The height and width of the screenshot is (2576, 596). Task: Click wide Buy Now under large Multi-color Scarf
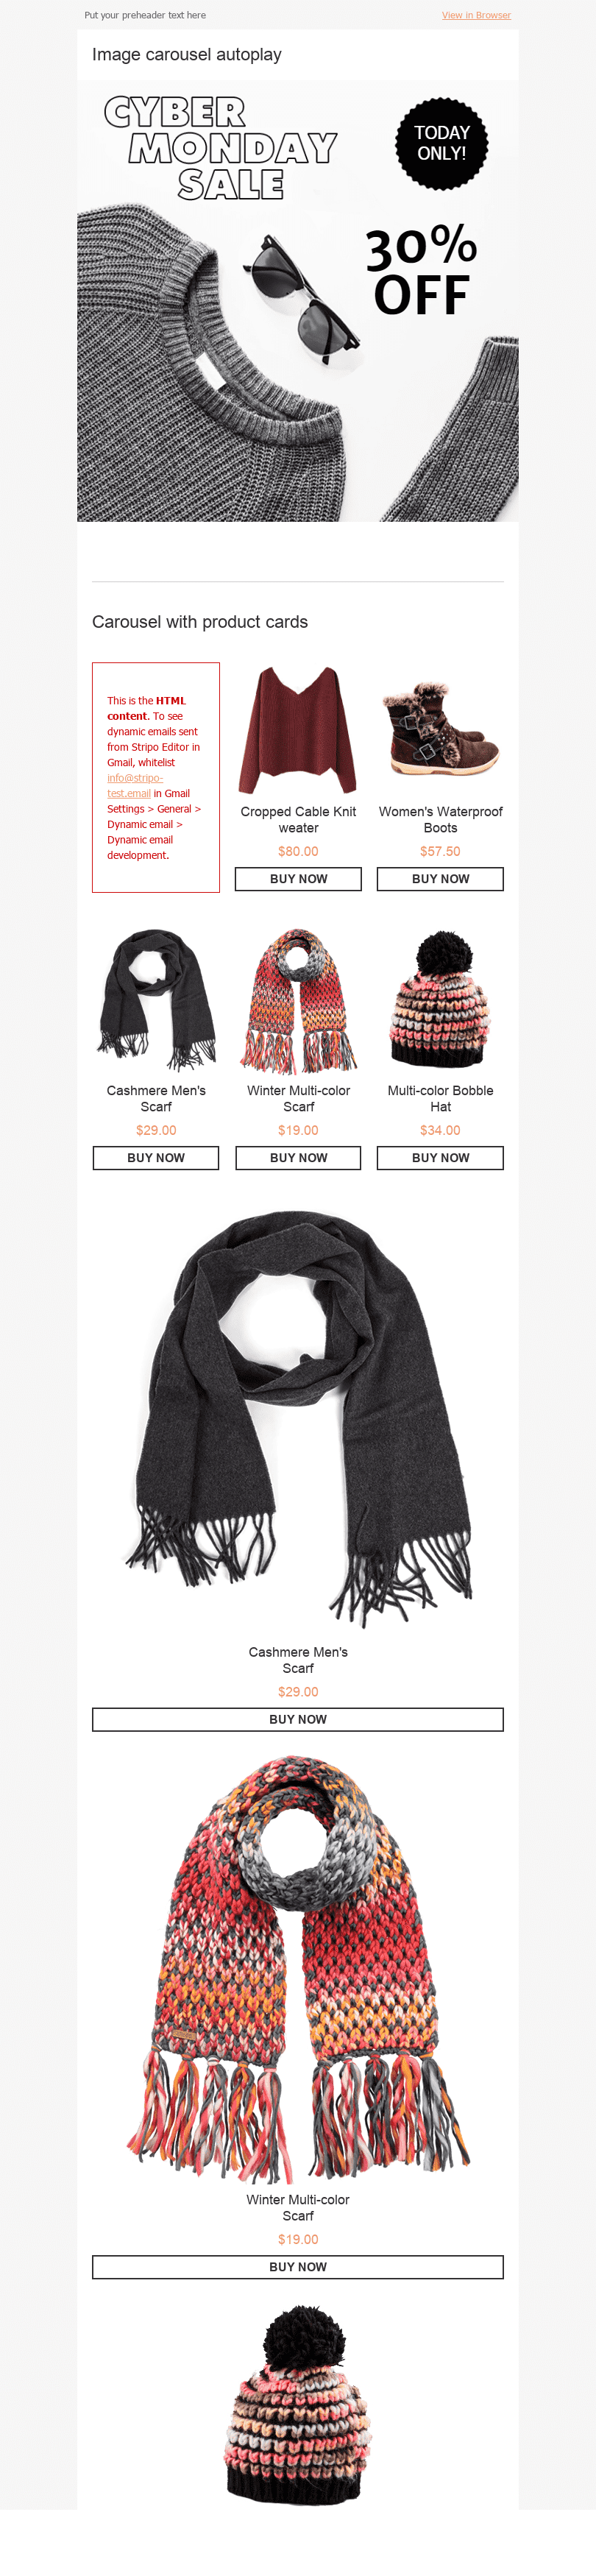(298, 2267)
